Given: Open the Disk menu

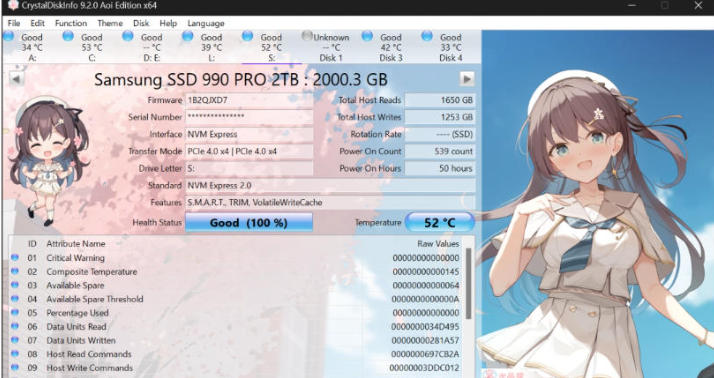Looking at the screenshot, I should (x=141, y=23).
